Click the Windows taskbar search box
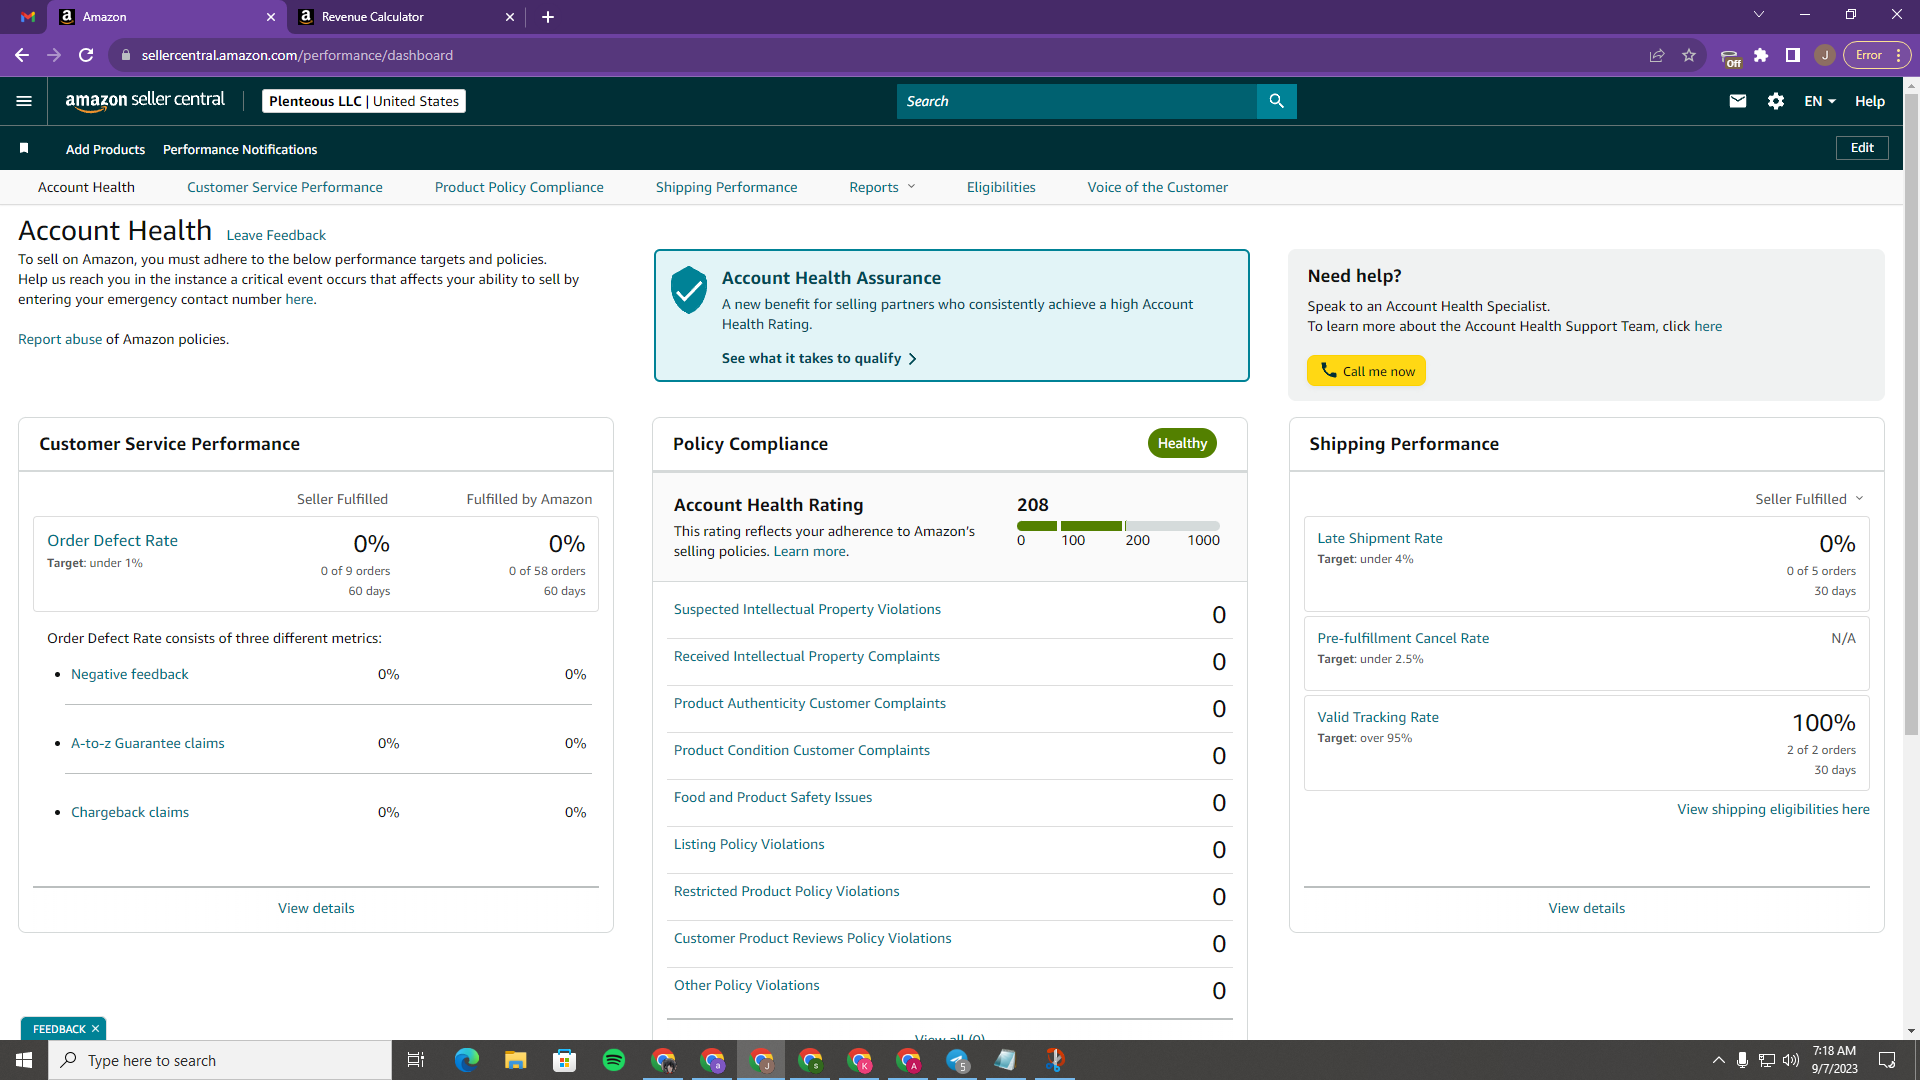Screen dimensions: 1920x1080 tap(220, 1060)
